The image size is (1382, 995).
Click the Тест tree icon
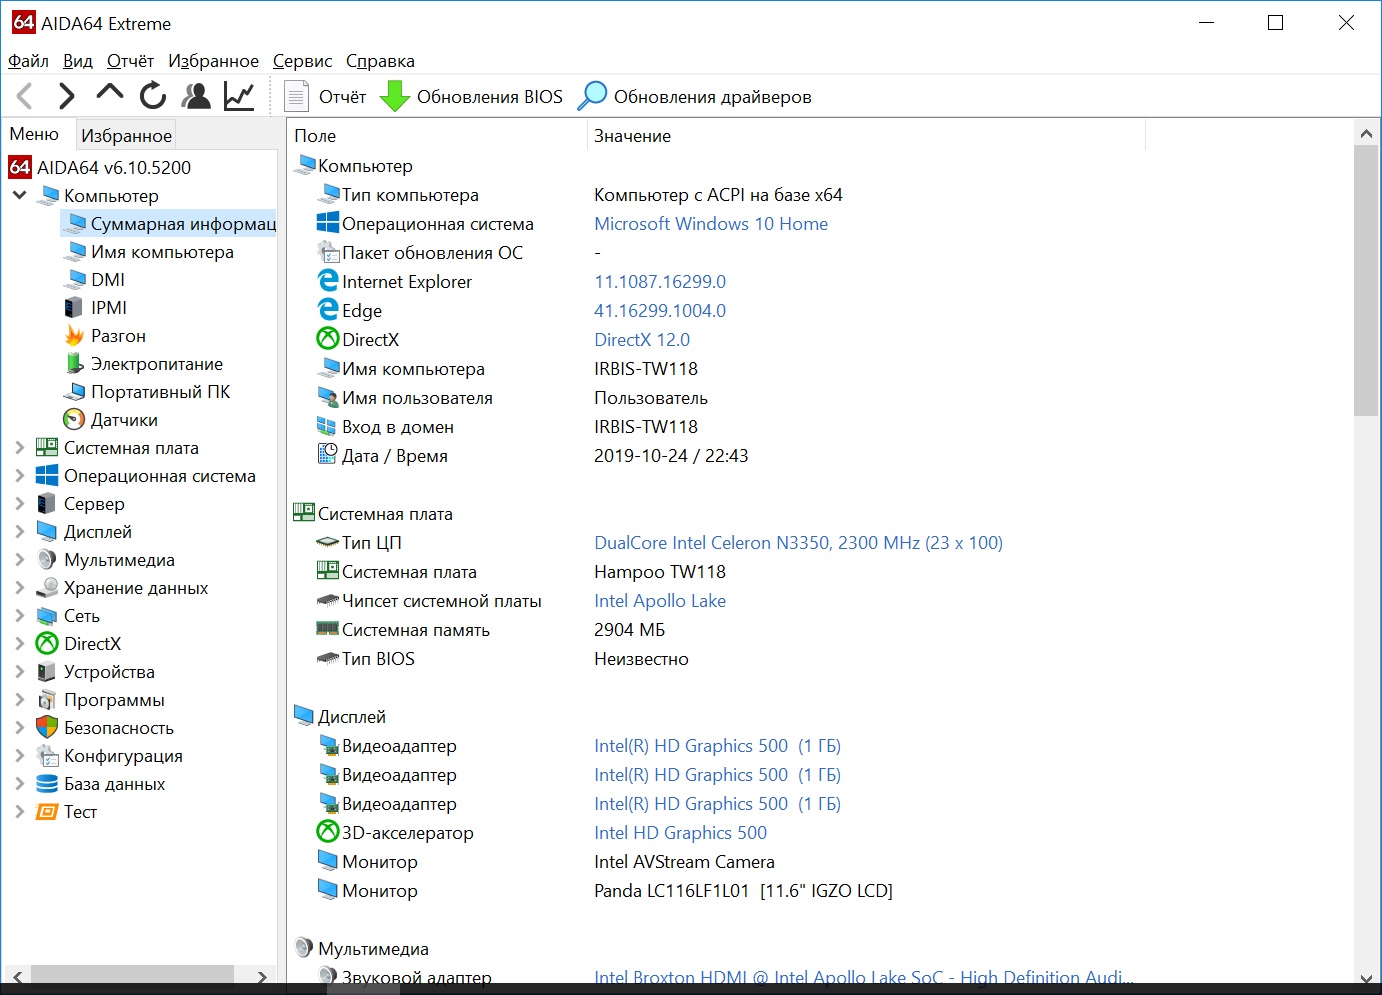coord(47,812)
